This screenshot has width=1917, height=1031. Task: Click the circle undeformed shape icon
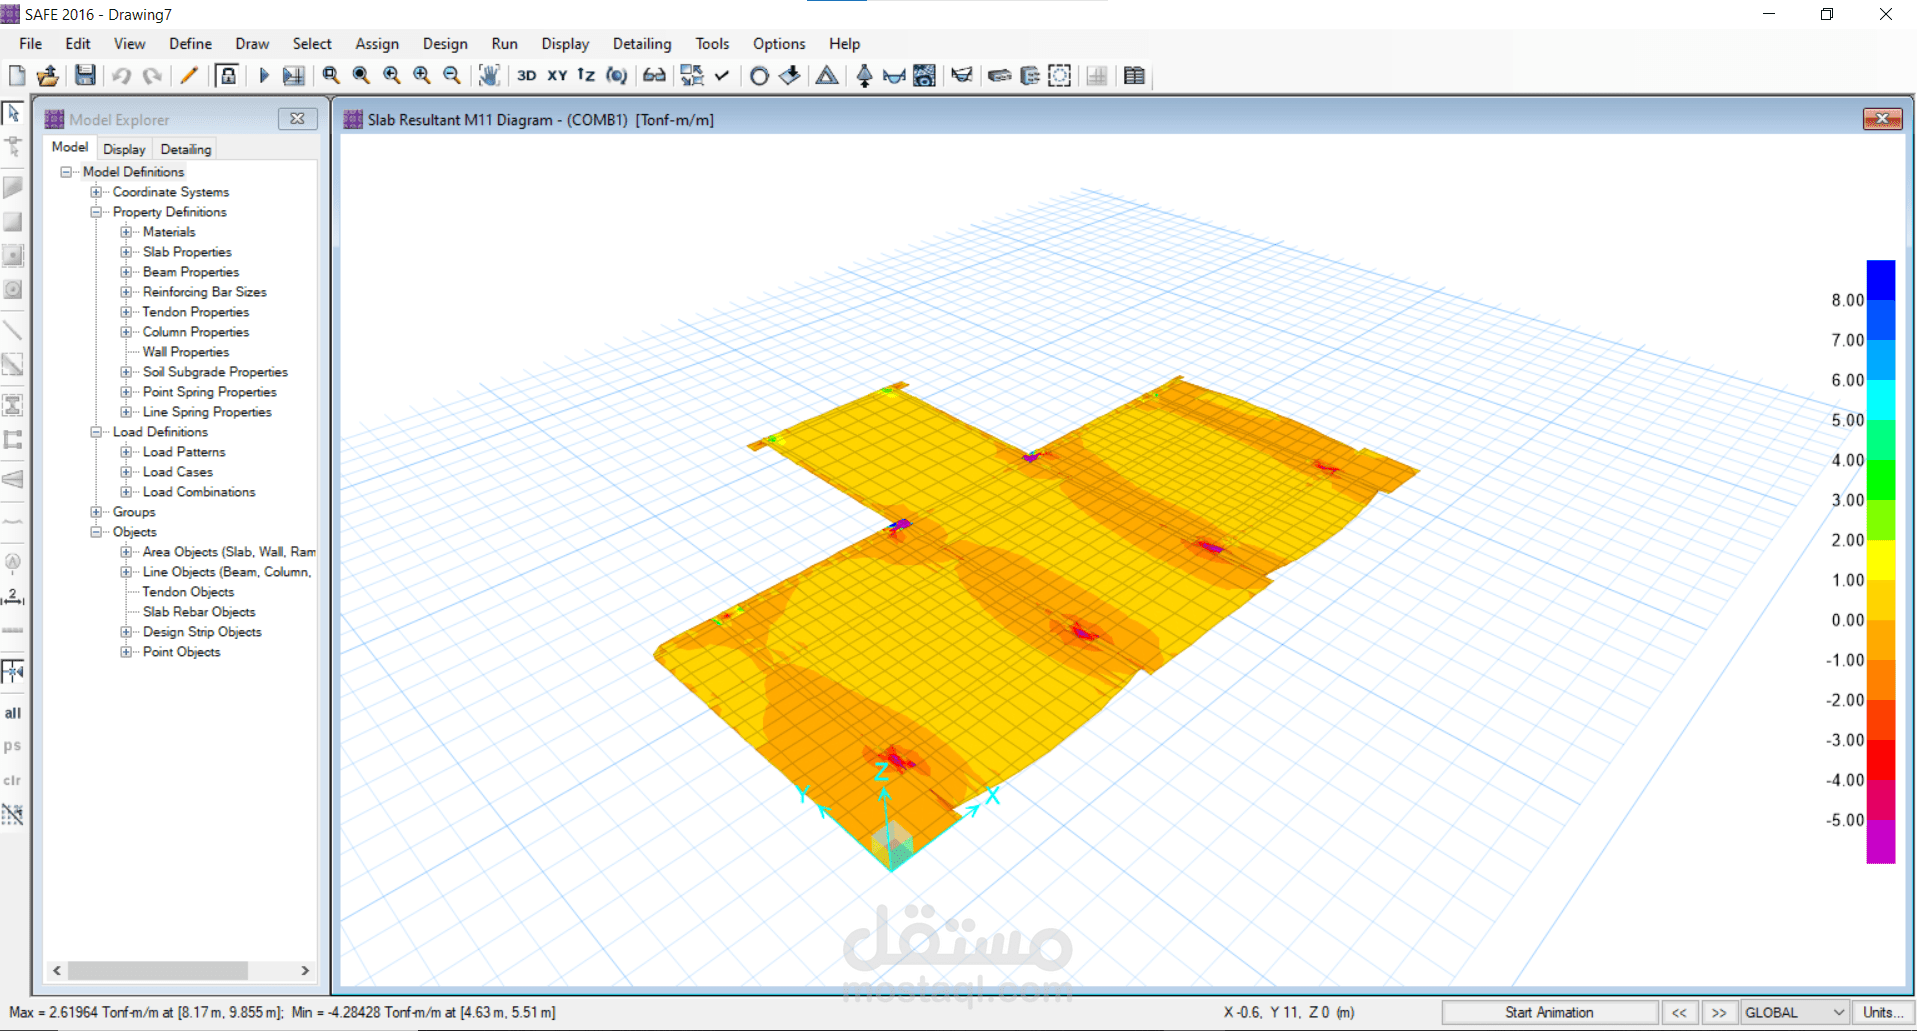coord(760,76)
